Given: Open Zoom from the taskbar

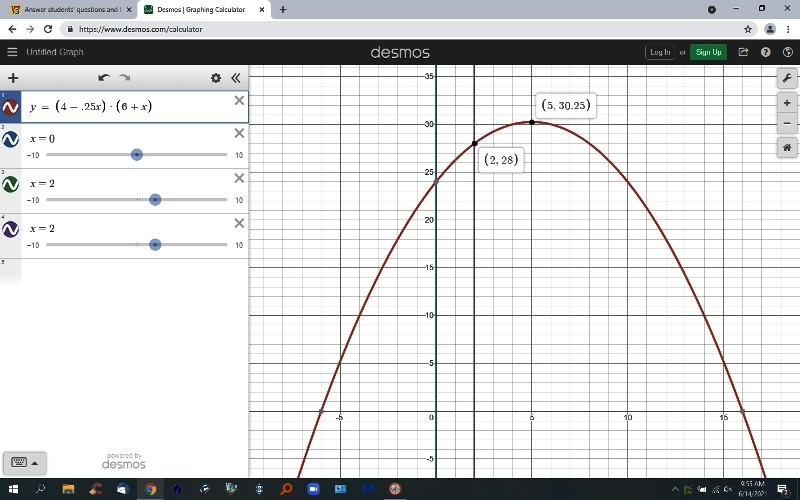Looking at the screenshot, I should coord(313,489).
